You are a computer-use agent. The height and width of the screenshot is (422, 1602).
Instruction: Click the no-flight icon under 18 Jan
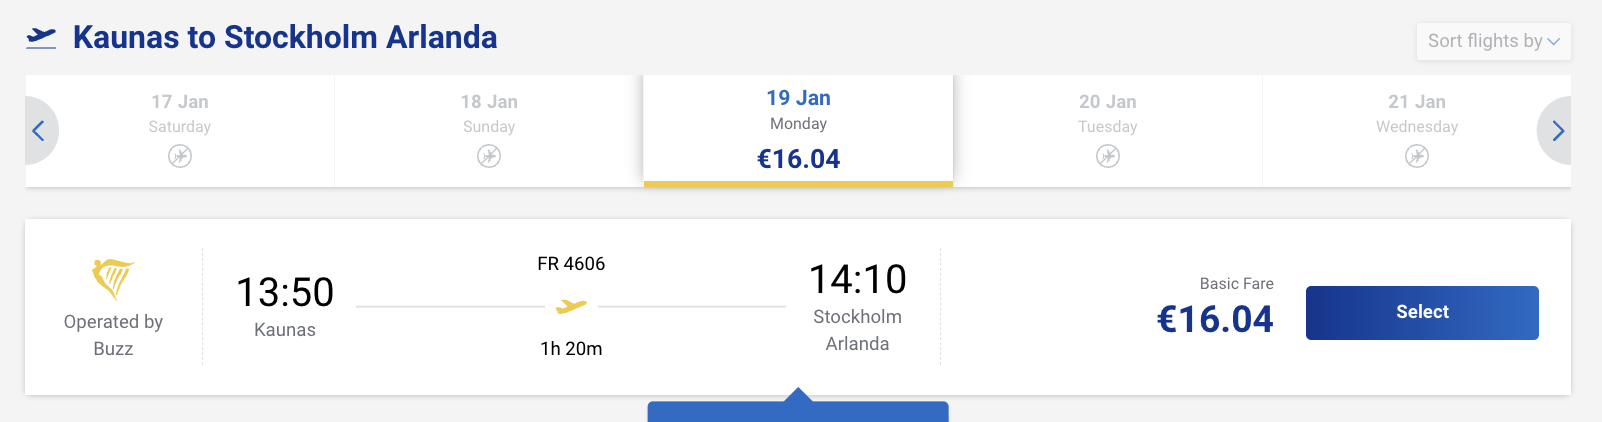click(x=489, y=156)
